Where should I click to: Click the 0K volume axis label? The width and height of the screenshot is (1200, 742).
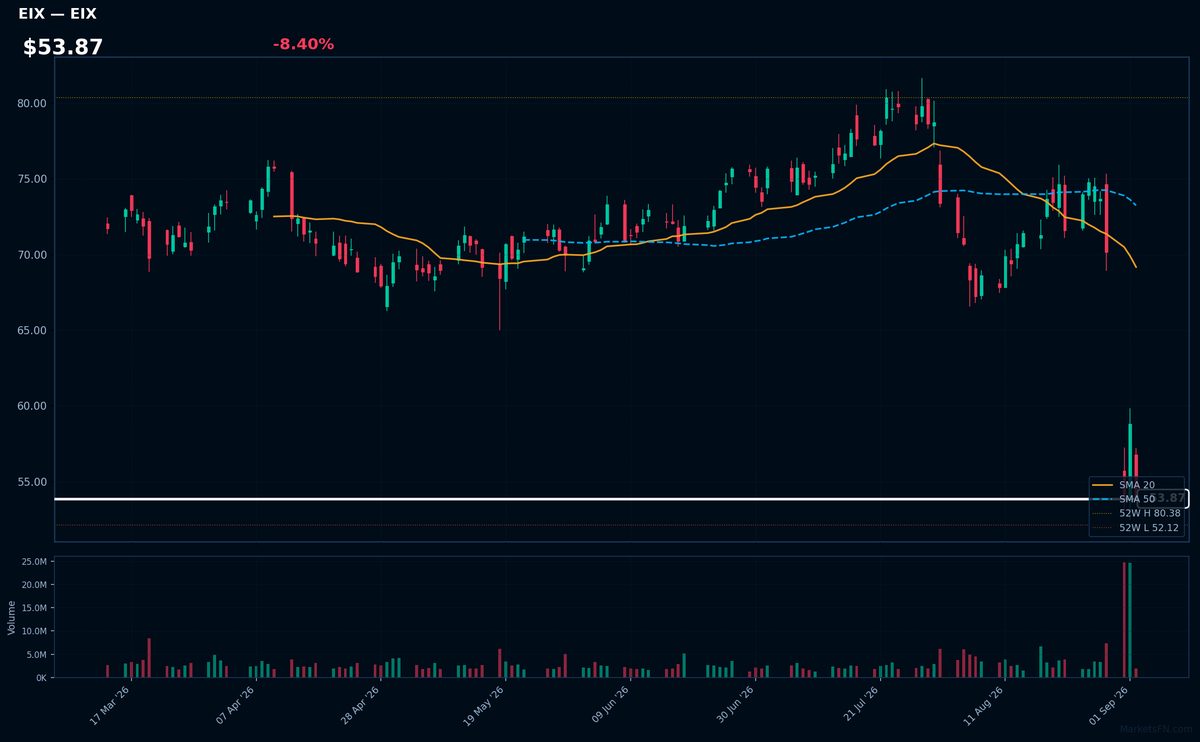[41, 677]
